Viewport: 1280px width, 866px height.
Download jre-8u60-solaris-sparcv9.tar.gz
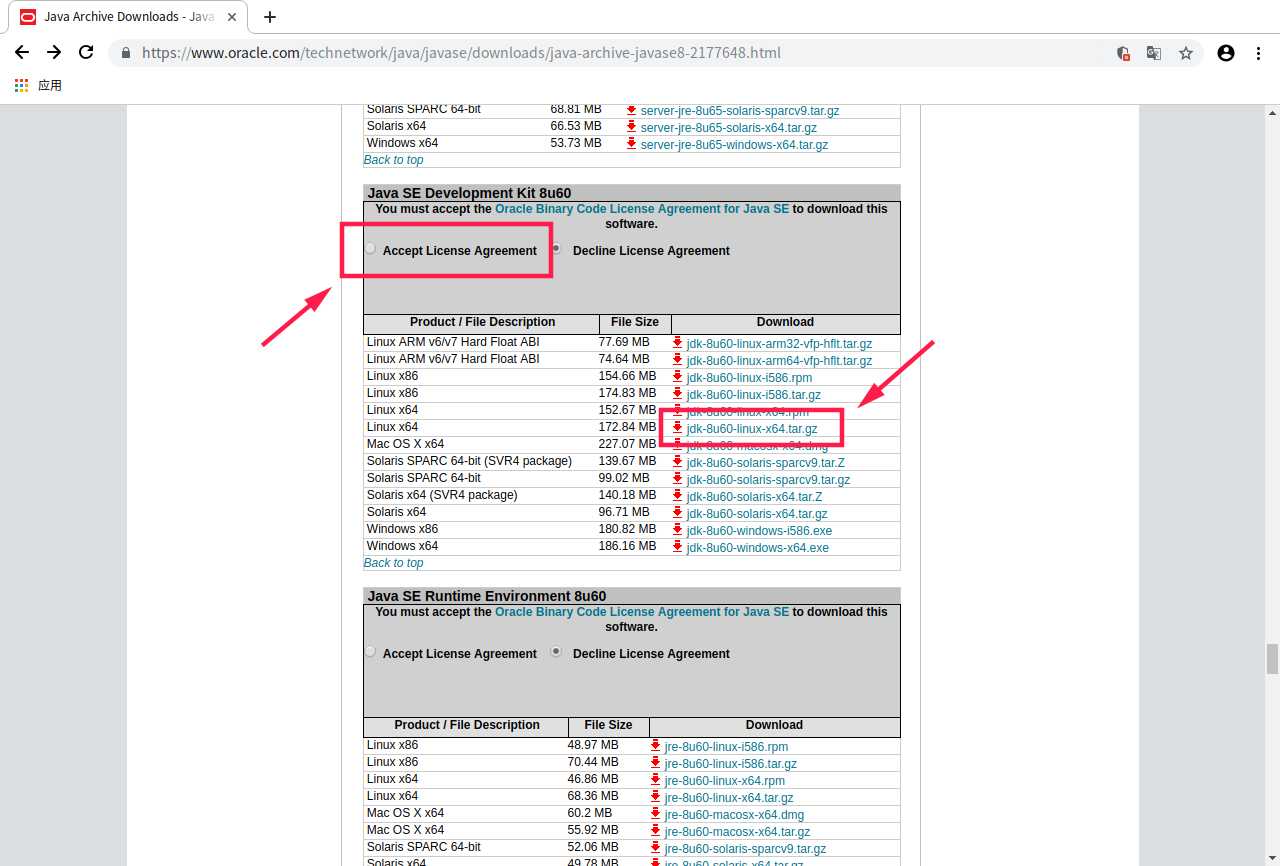[745, 849]
